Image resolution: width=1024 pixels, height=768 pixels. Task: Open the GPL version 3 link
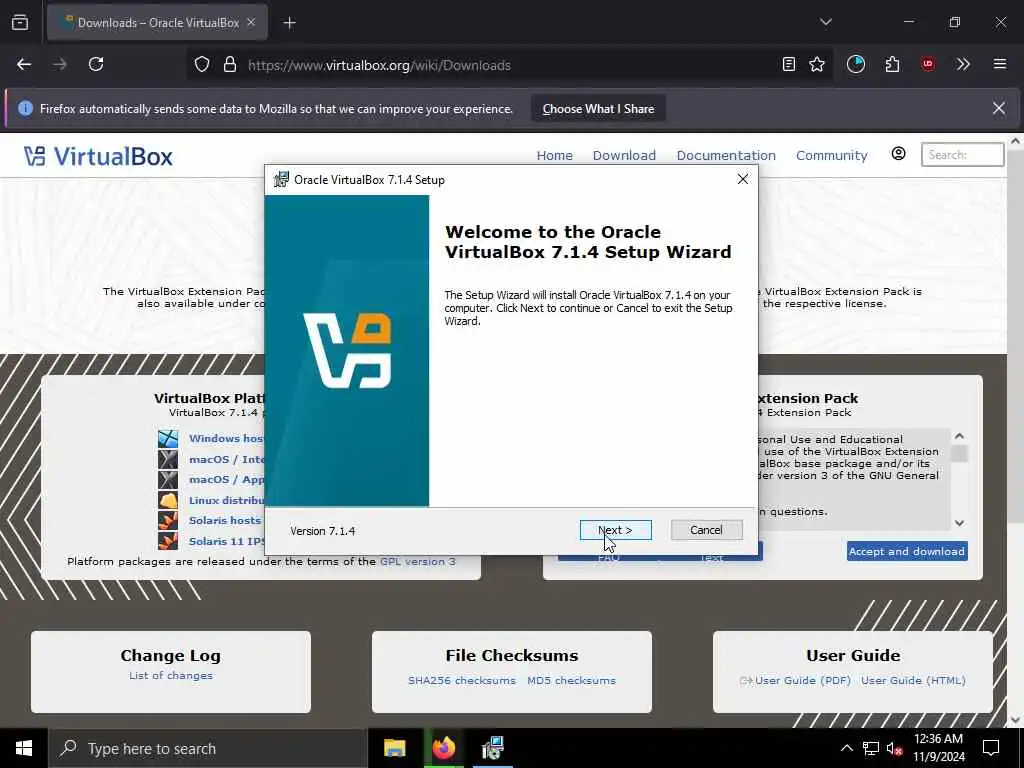point(418,562)
